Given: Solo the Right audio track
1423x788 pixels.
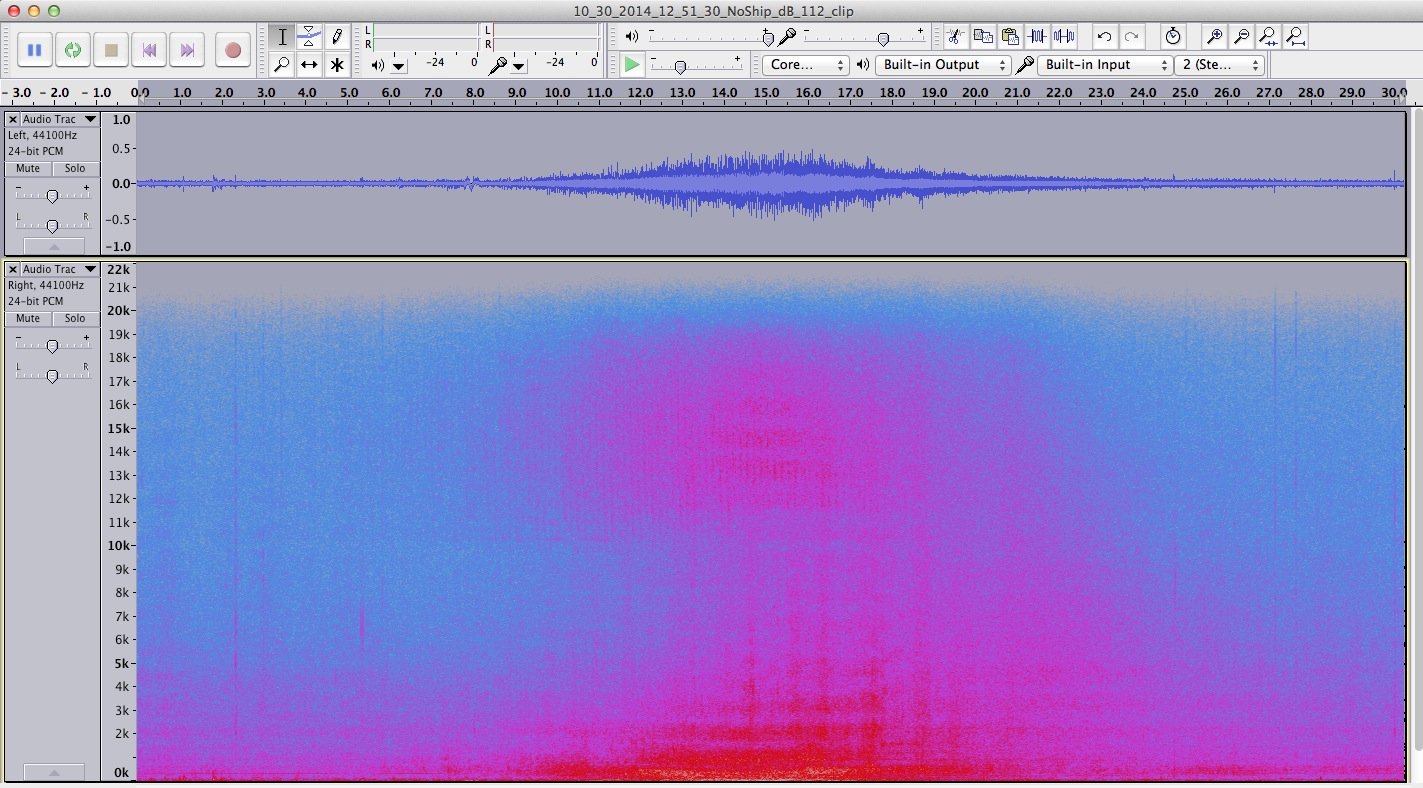Looking at the screenshot, I should pyautogui.click(x=75, y=319).
